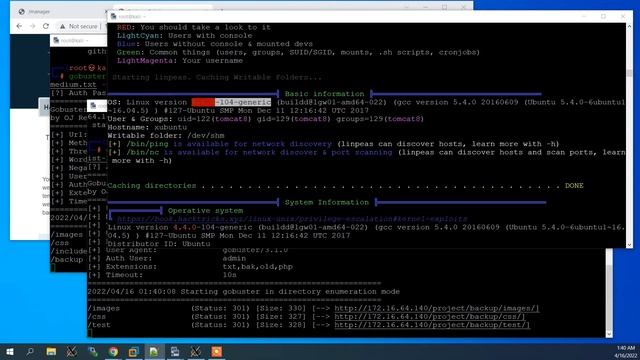The image size is (640, 360).
Task: Click '/images' result in bottom terminal
Action: click(104, 308)
